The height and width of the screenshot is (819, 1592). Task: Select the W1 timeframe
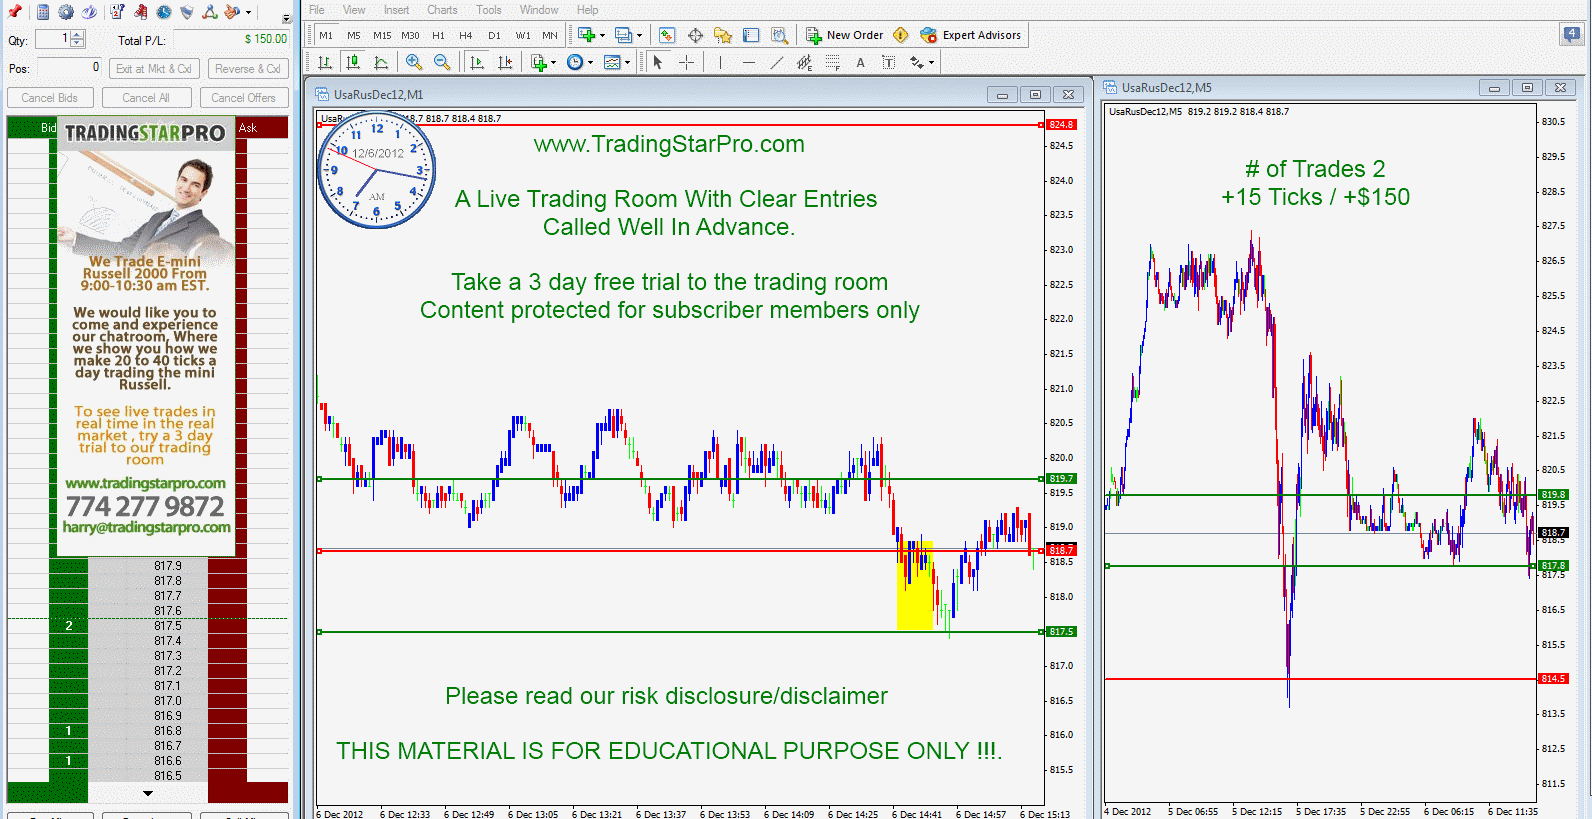pos(523,35)
